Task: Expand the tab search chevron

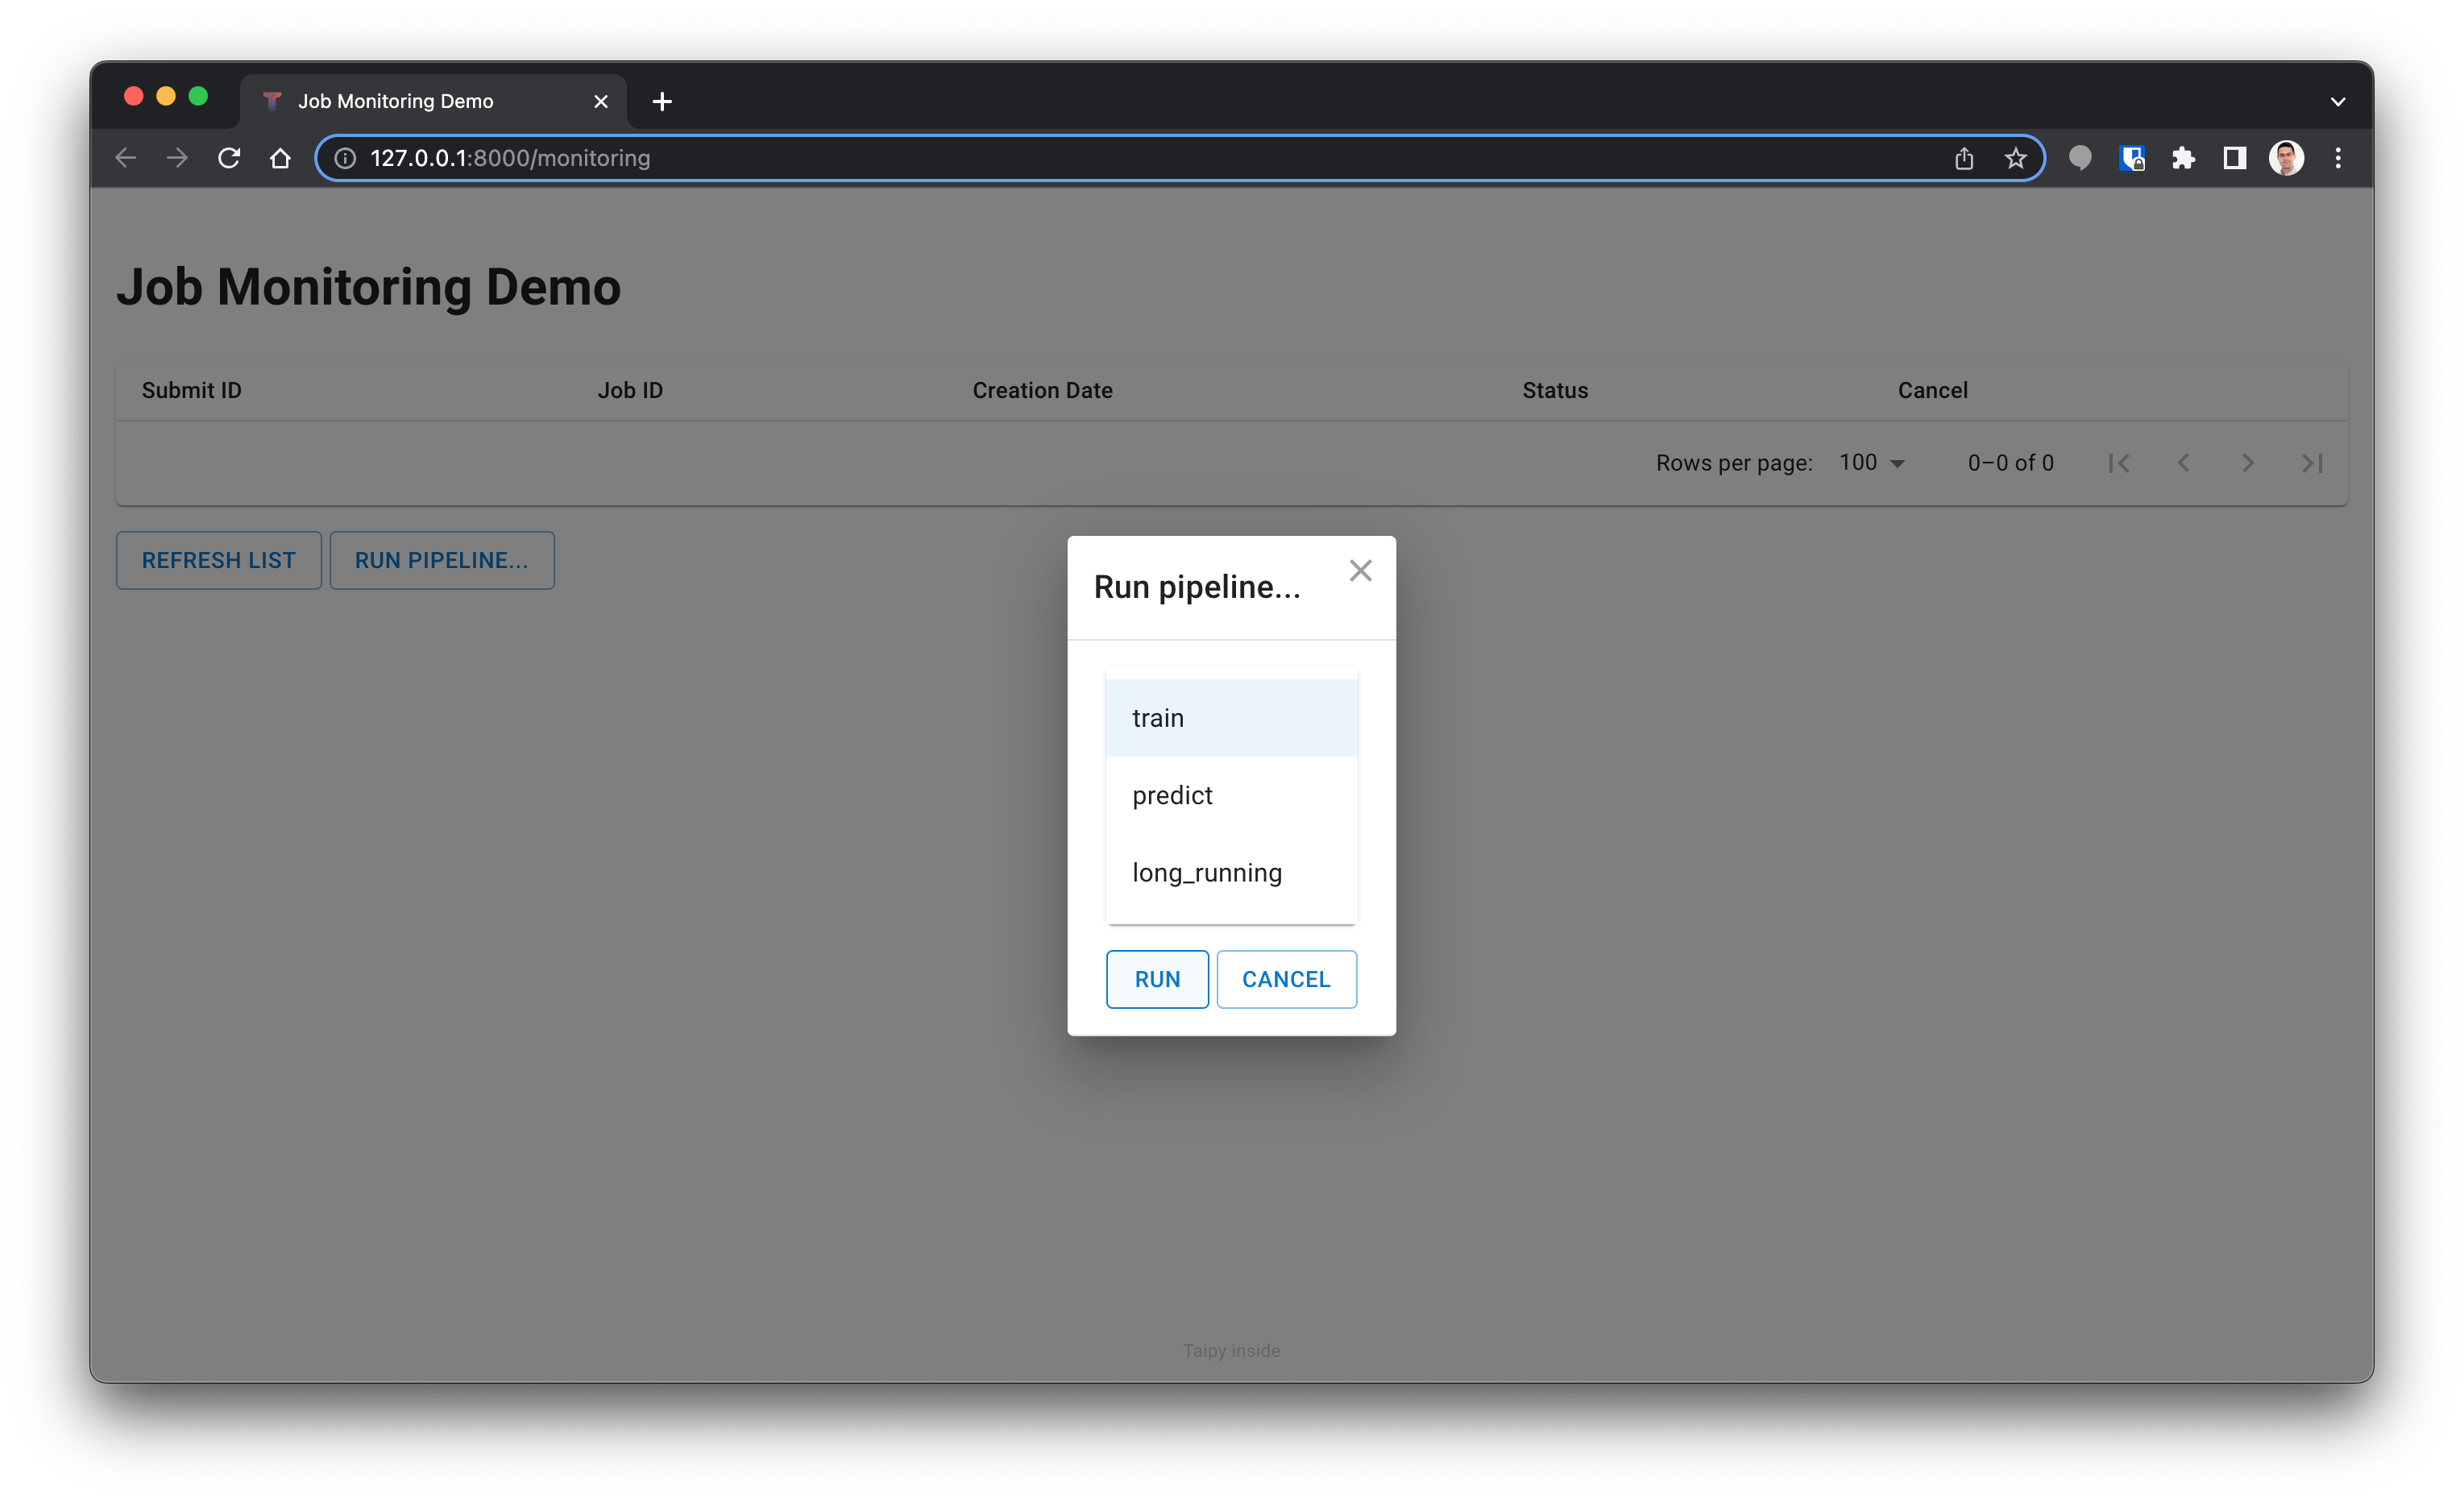Action: coord(2337,101)
